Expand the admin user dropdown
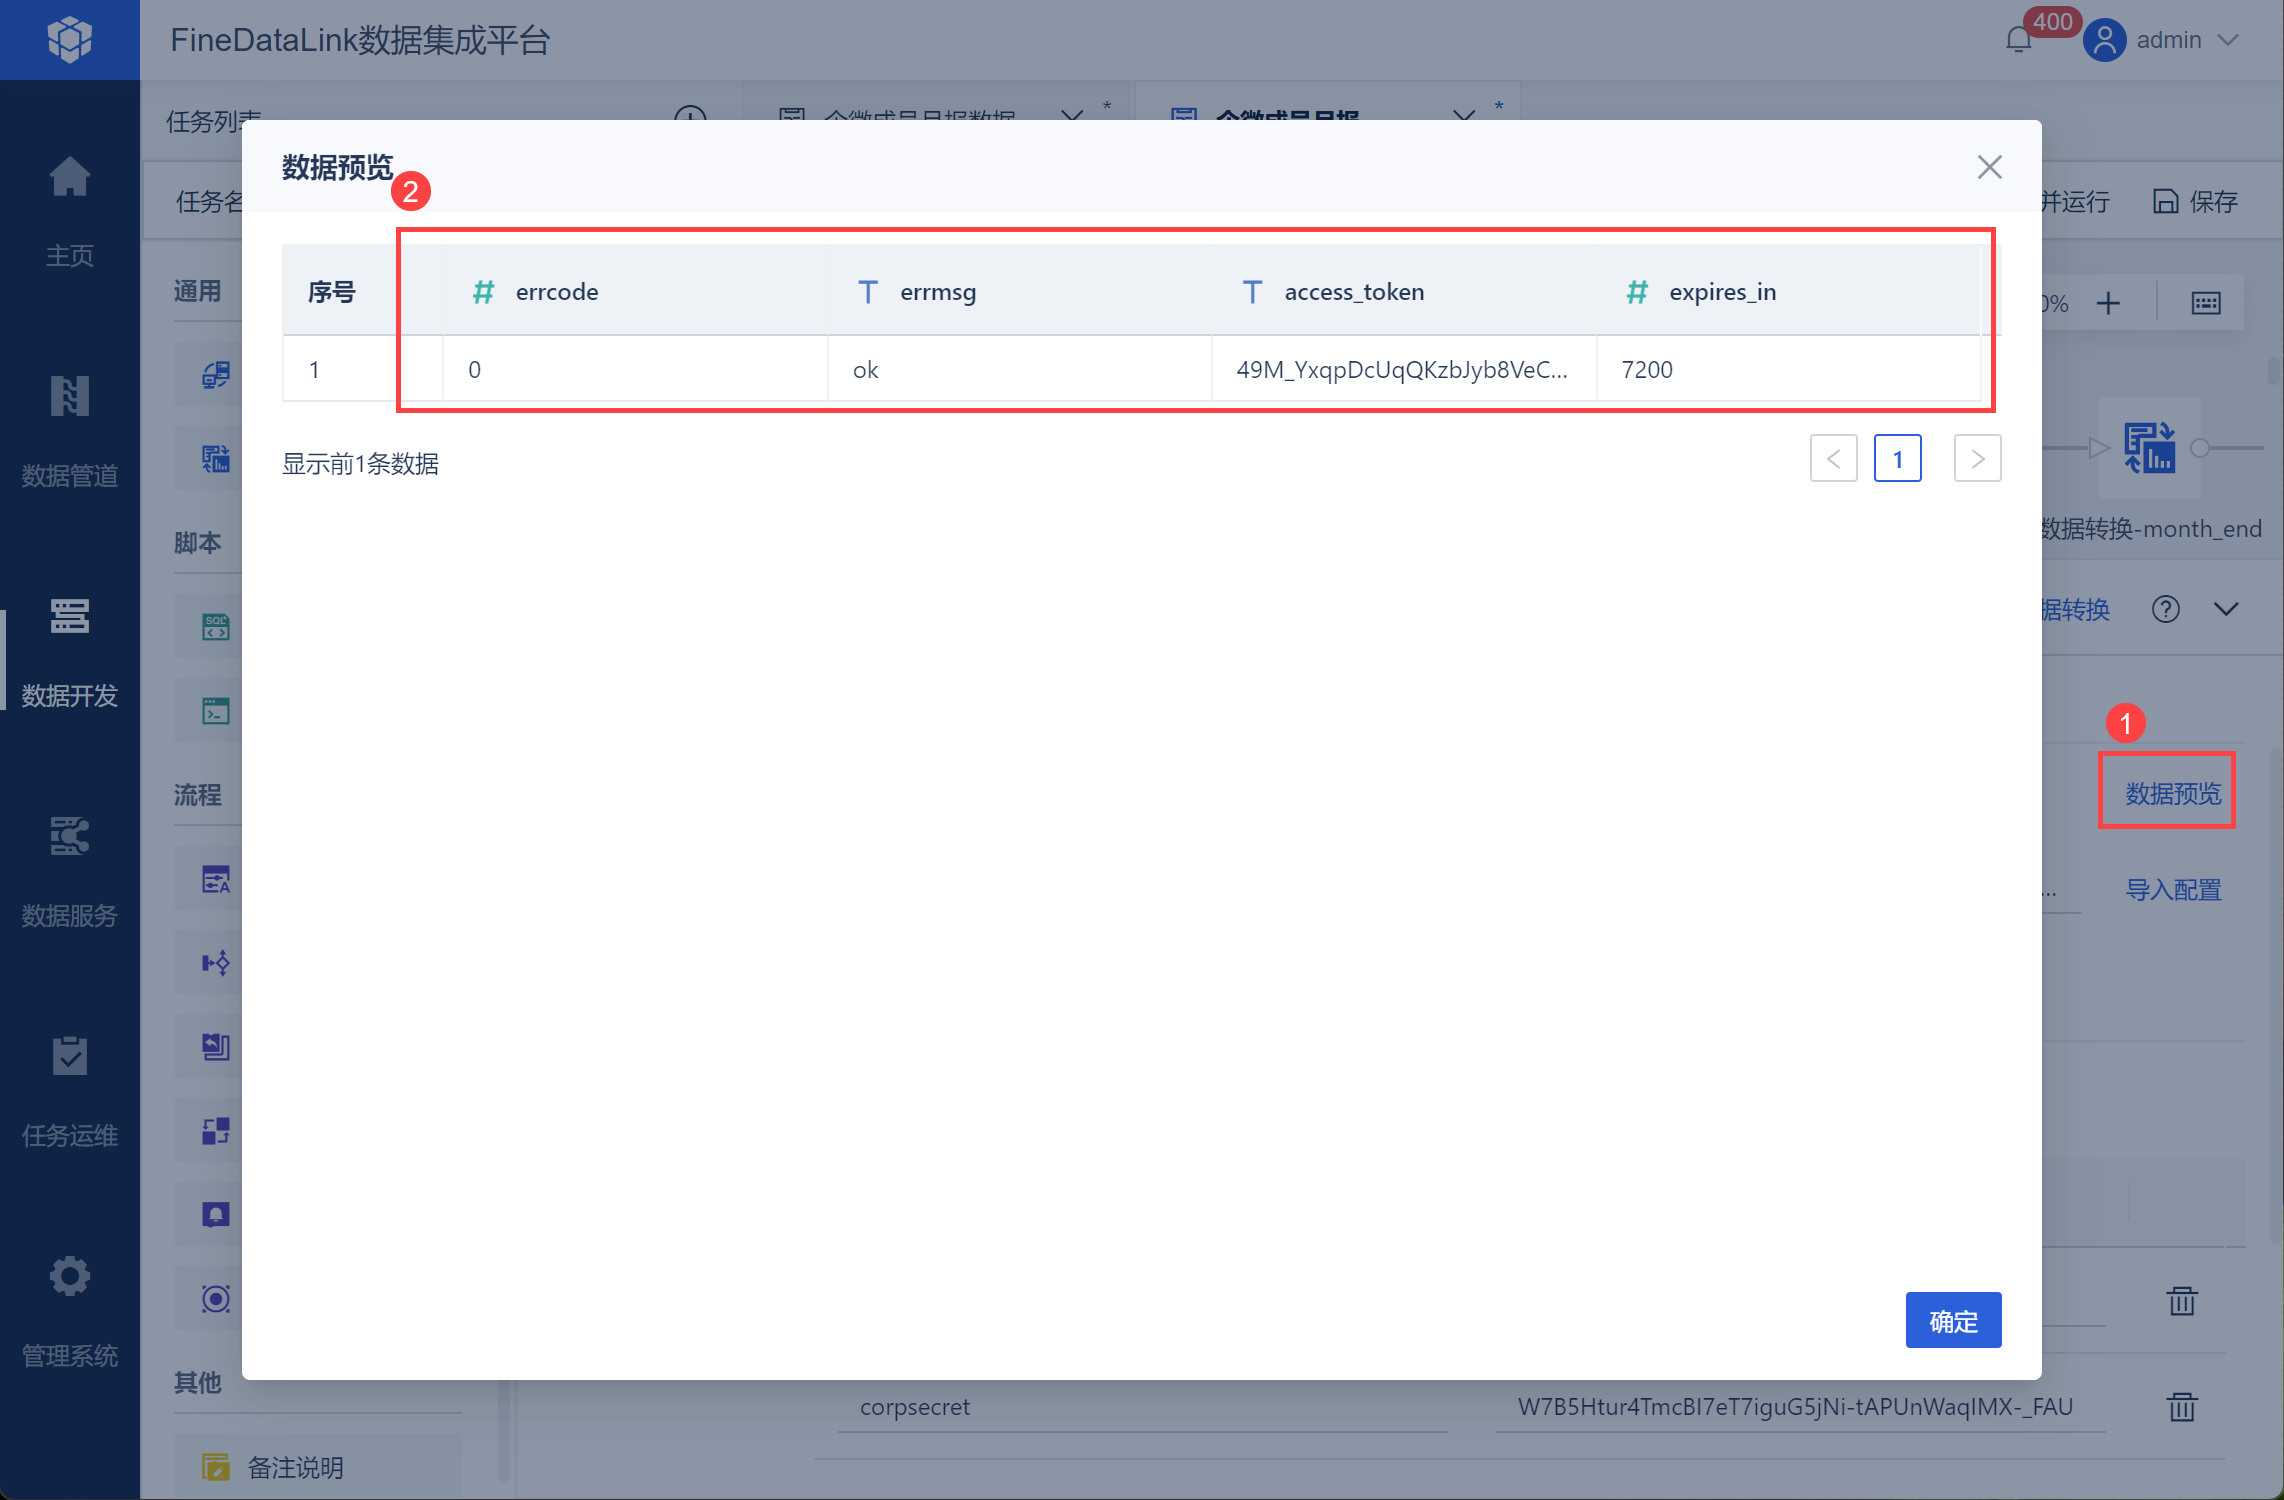The height and width of the screenshot is (1500, 2284). coord(2228,40)
